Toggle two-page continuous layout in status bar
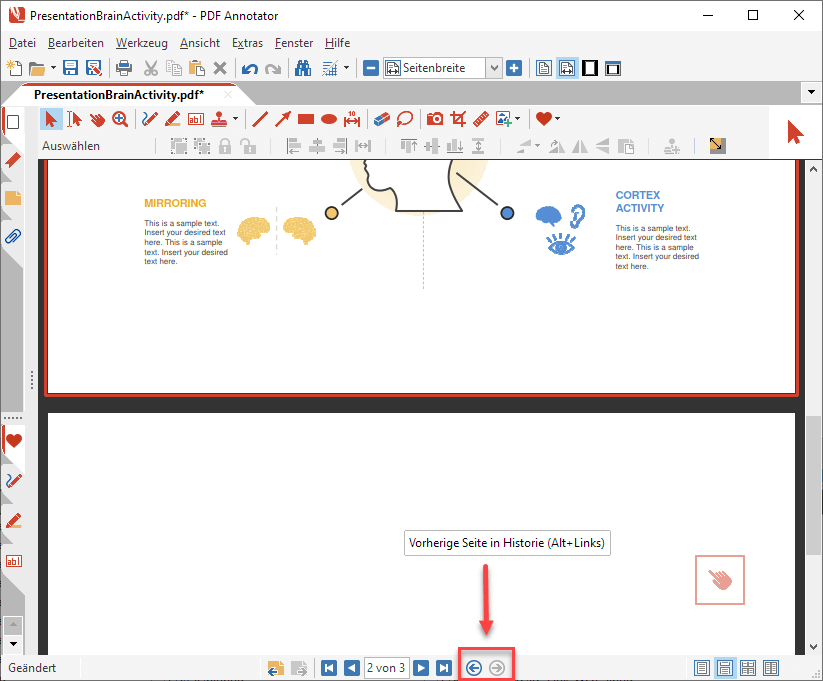Viewport: 823px width, 681px height. (x=748, y=668)
